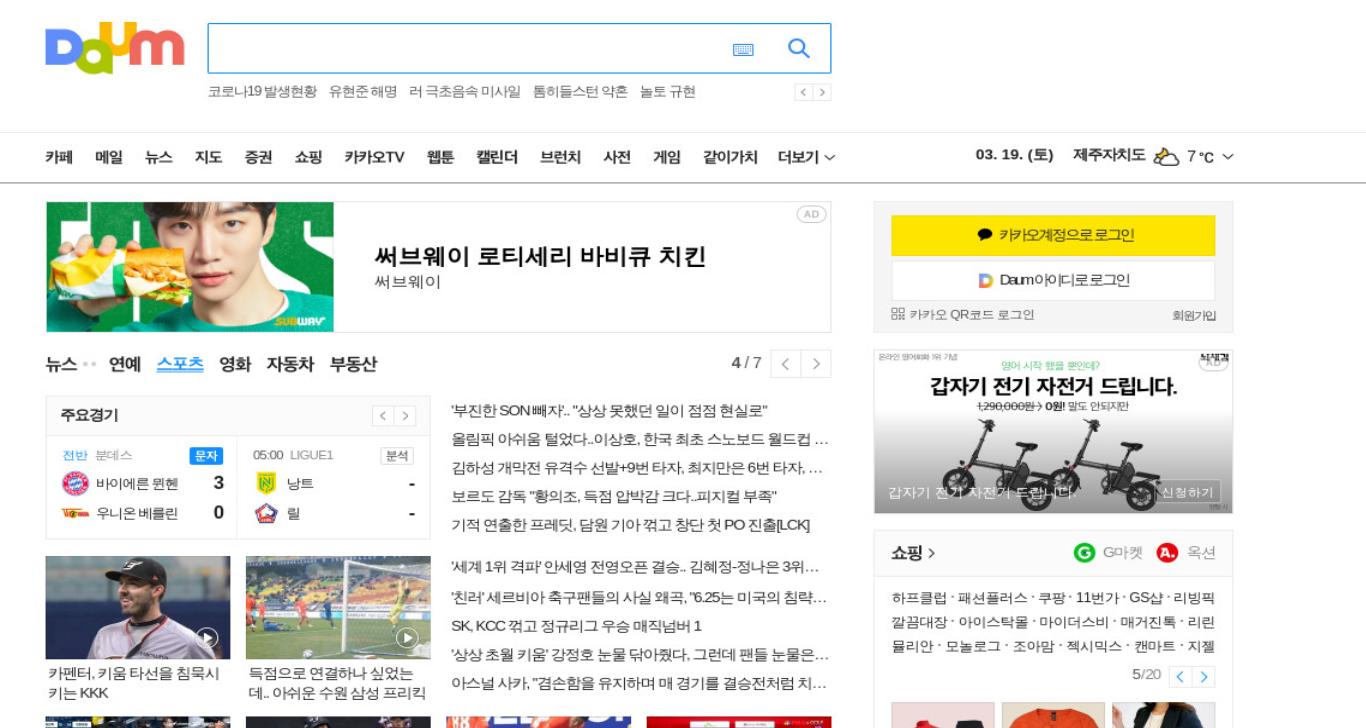Open the 쇼핑 menu item
Viewport: 1366px width, 728px height.
pos(308,157)
